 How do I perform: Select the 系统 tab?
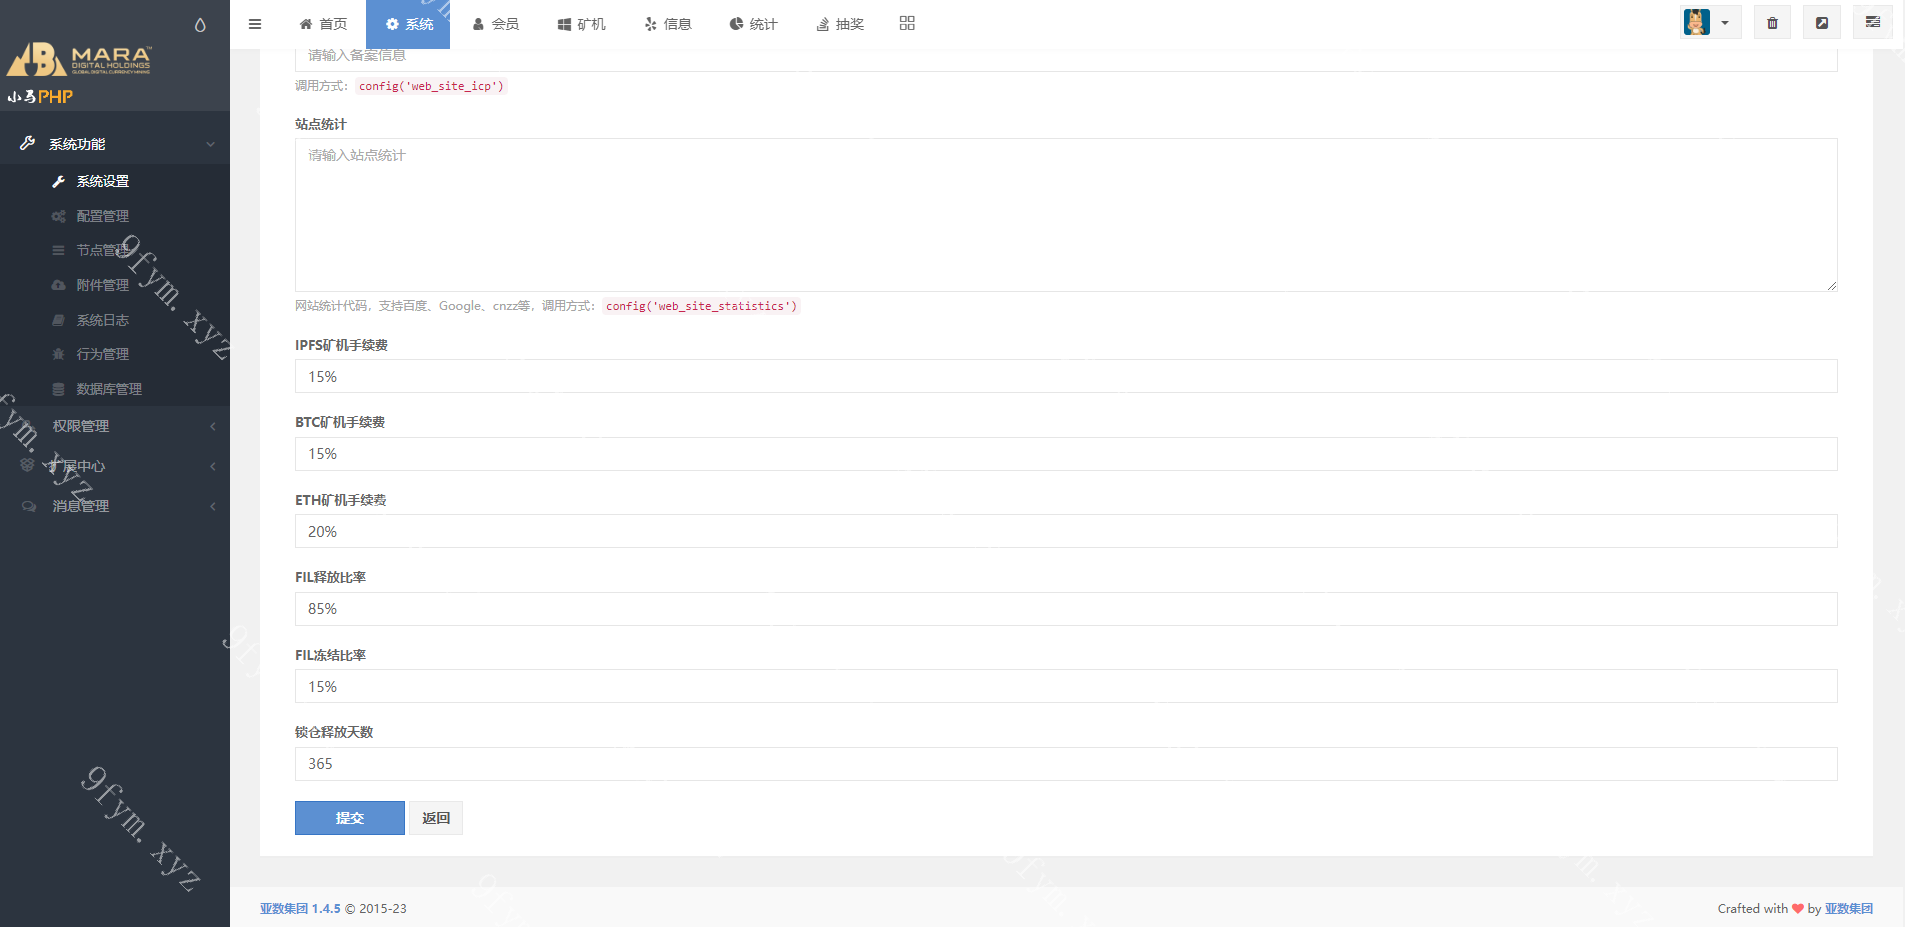[x=409, y=24]
